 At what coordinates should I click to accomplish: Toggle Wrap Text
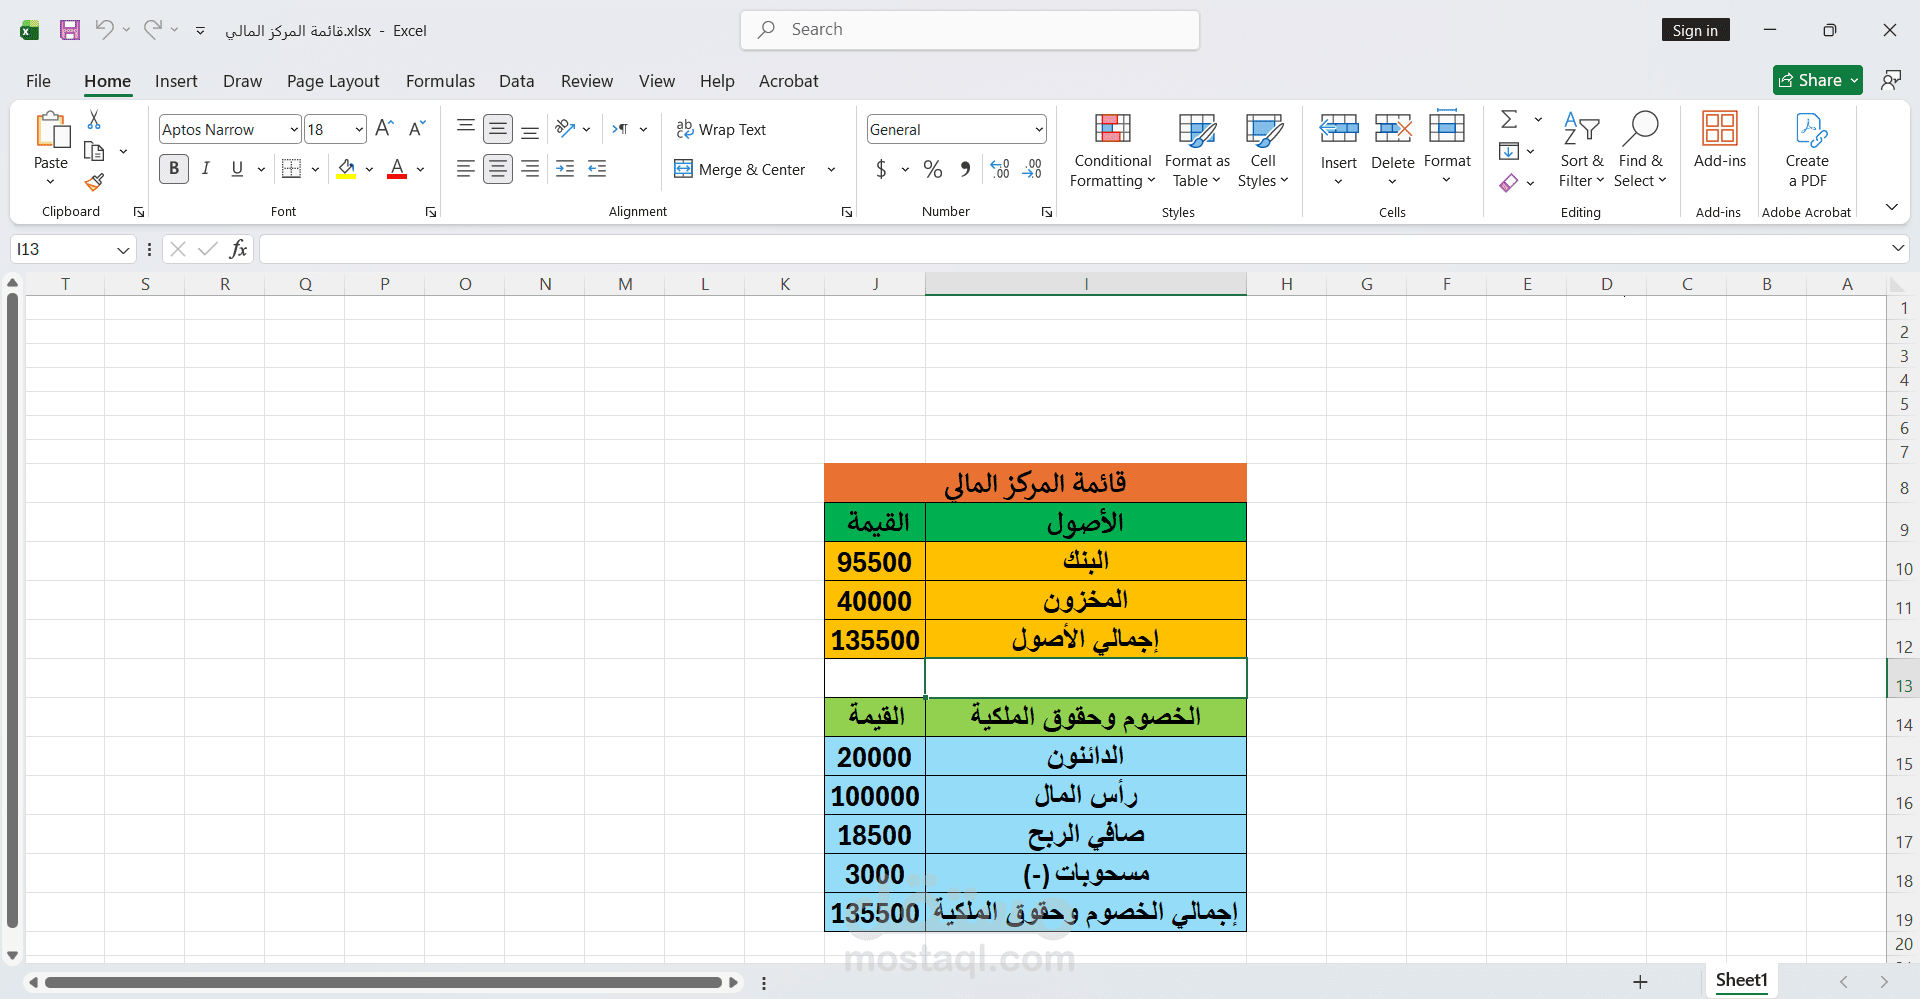tap(720, 129)
